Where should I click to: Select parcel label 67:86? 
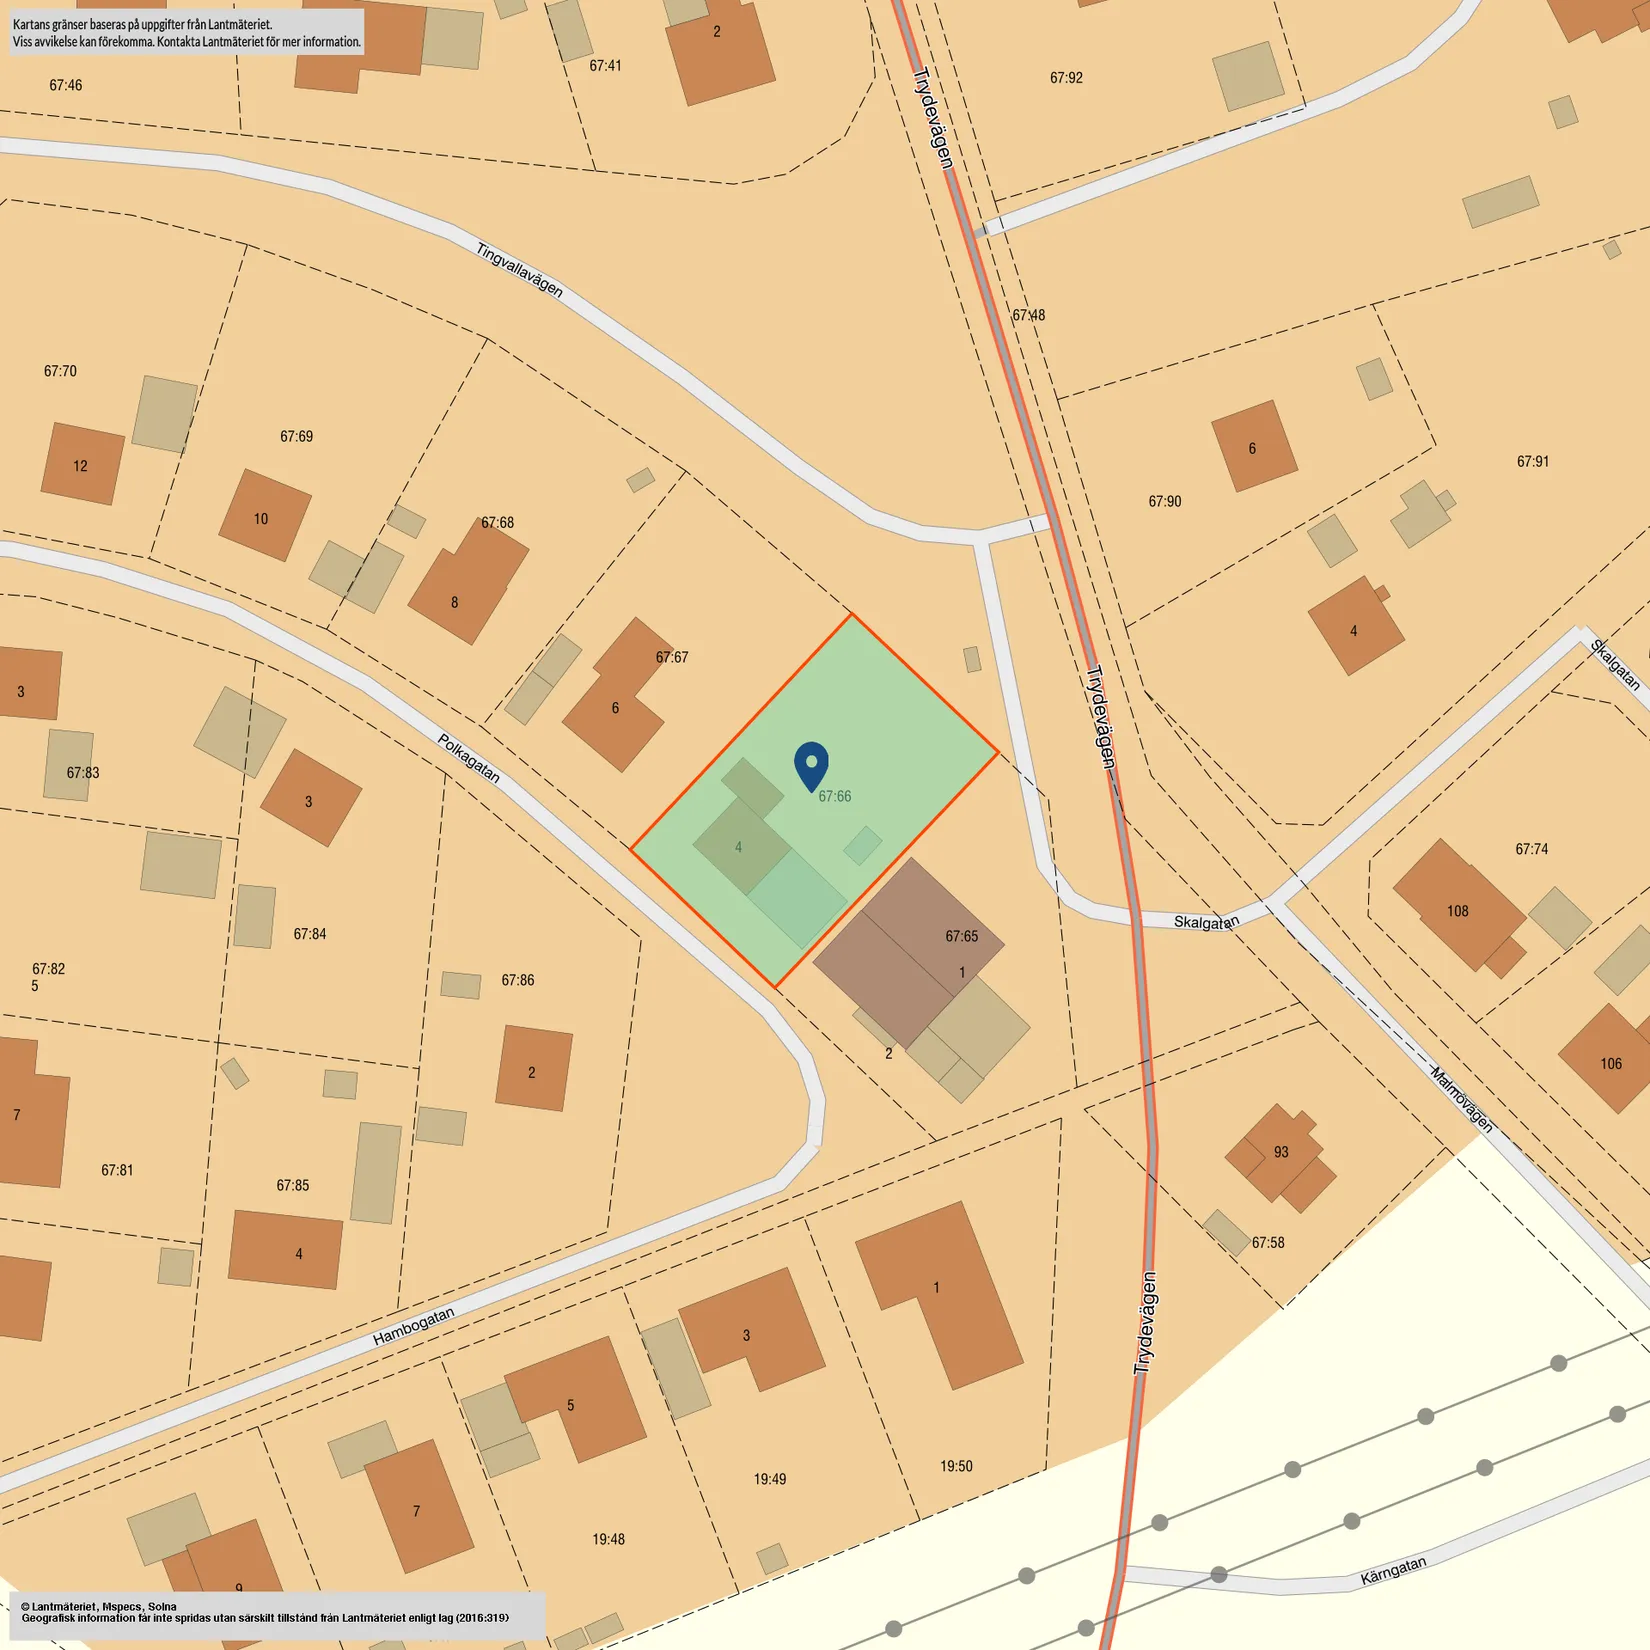pyautogui.click(x=517, y=980)
